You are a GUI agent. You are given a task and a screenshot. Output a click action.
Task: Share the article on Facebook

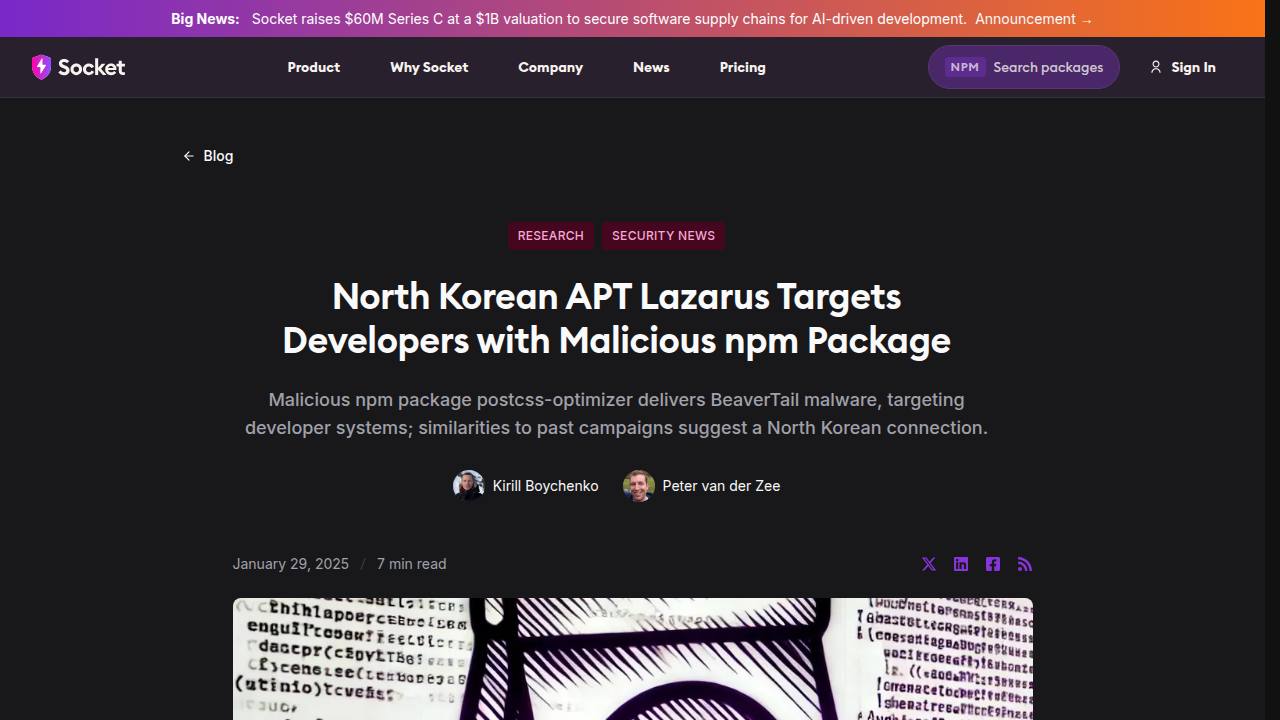click(993, 564)
